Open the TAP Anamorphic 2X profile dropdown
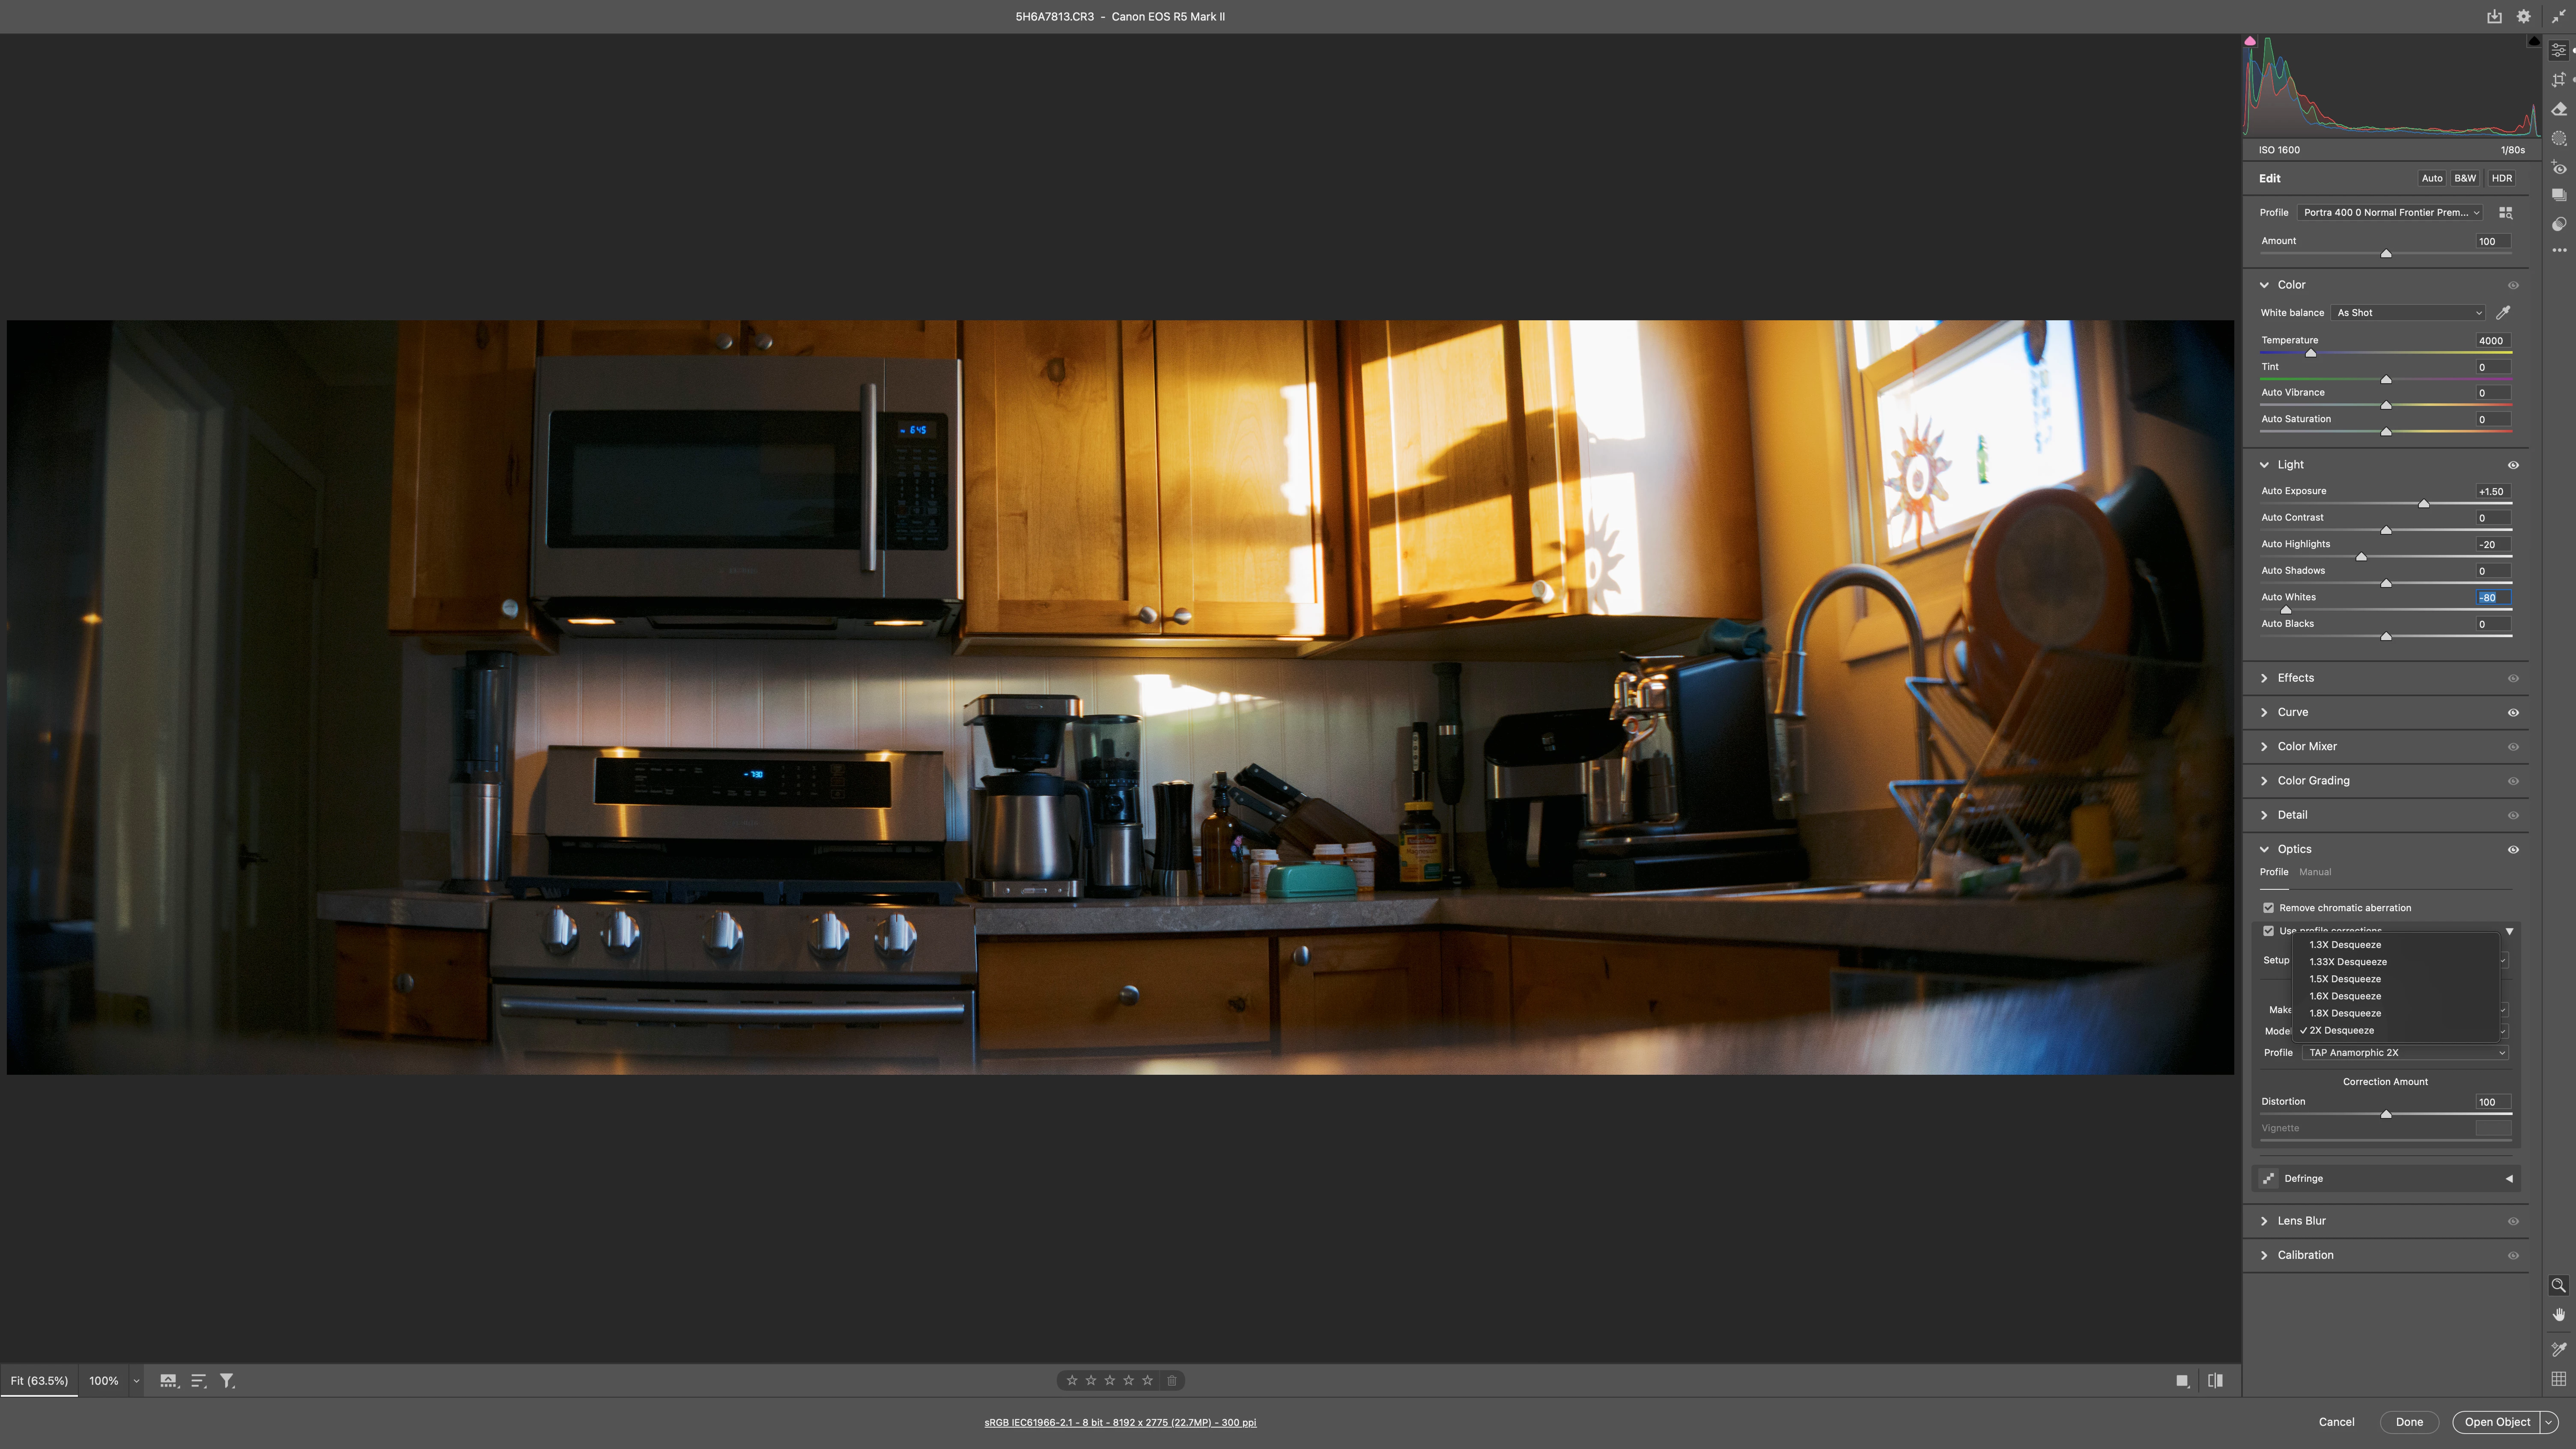 (x=2405, y=1052)
